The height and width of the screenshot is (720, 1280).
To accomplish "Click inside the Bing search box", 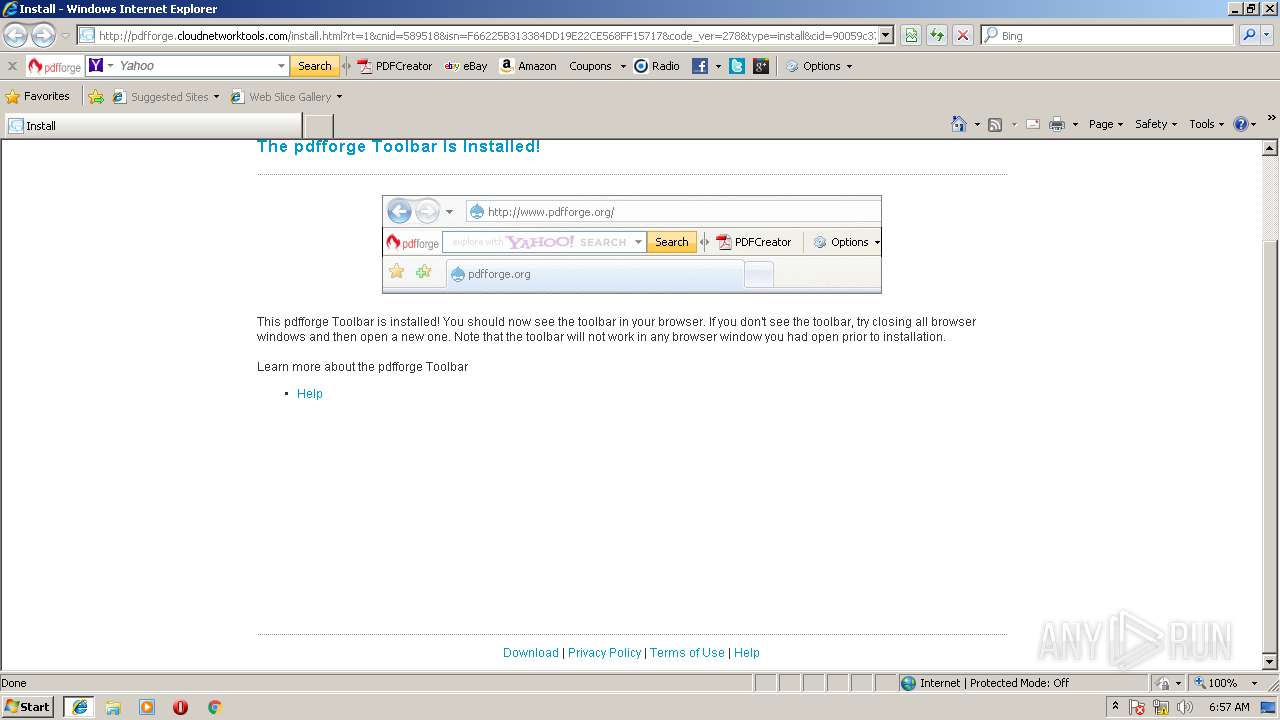I will [x=1107, y=36].
